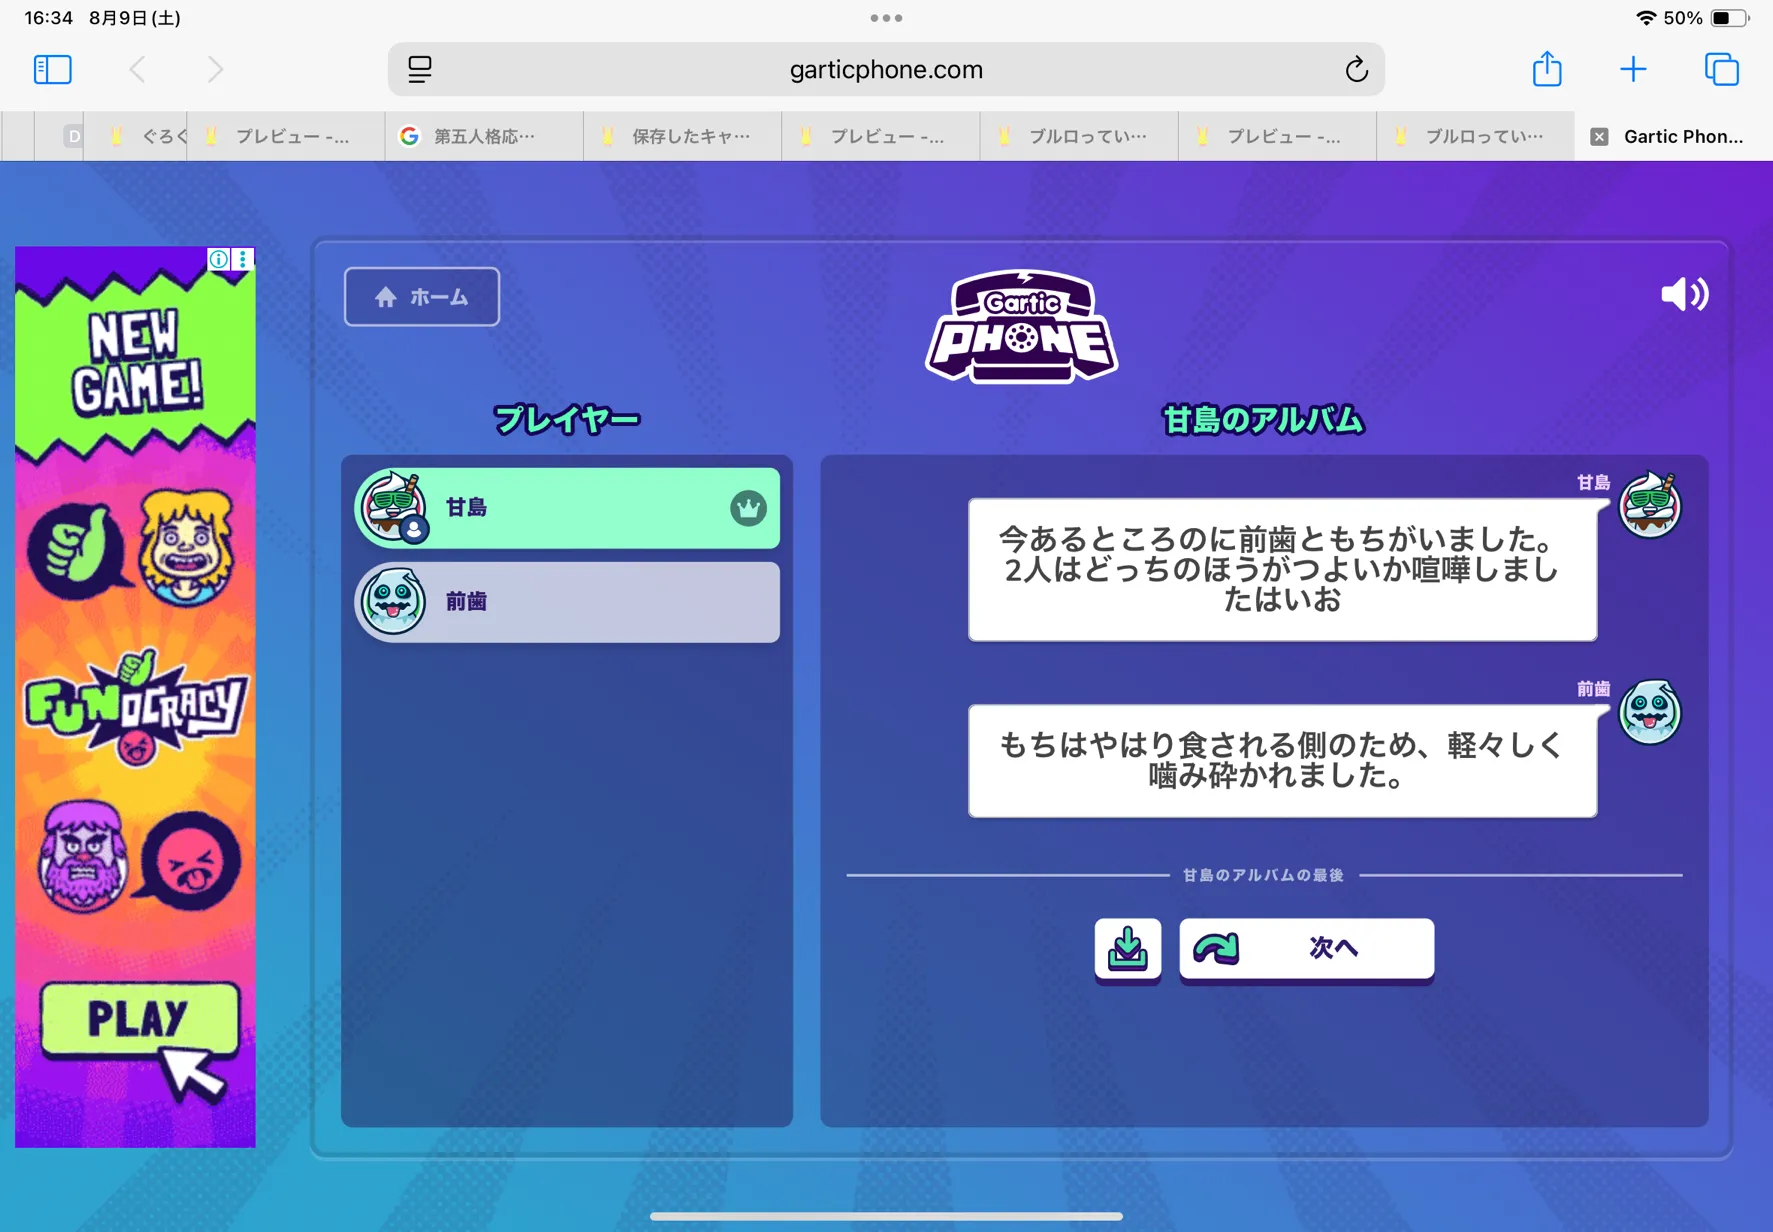Tap 前歯's avatar beside the second message
This screenshot has width=1773, height=1232.
tap(1649, 711)
